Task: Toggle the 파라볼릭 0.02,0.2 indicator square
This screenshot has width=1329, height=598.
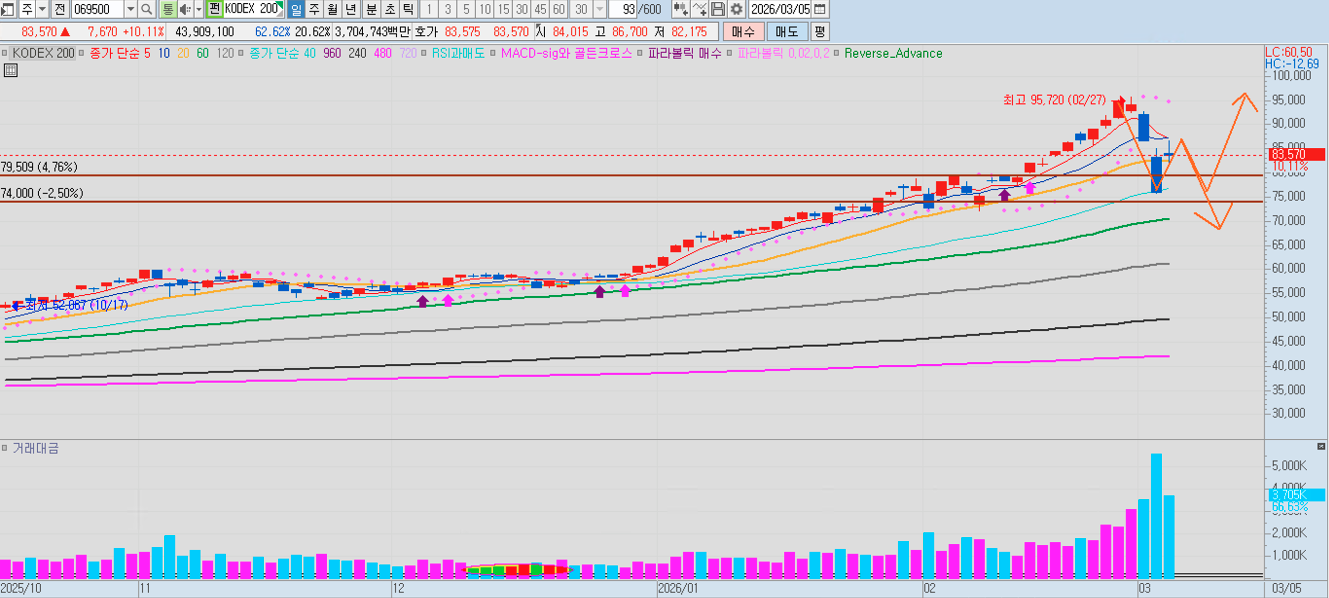Action: point(729,53)
